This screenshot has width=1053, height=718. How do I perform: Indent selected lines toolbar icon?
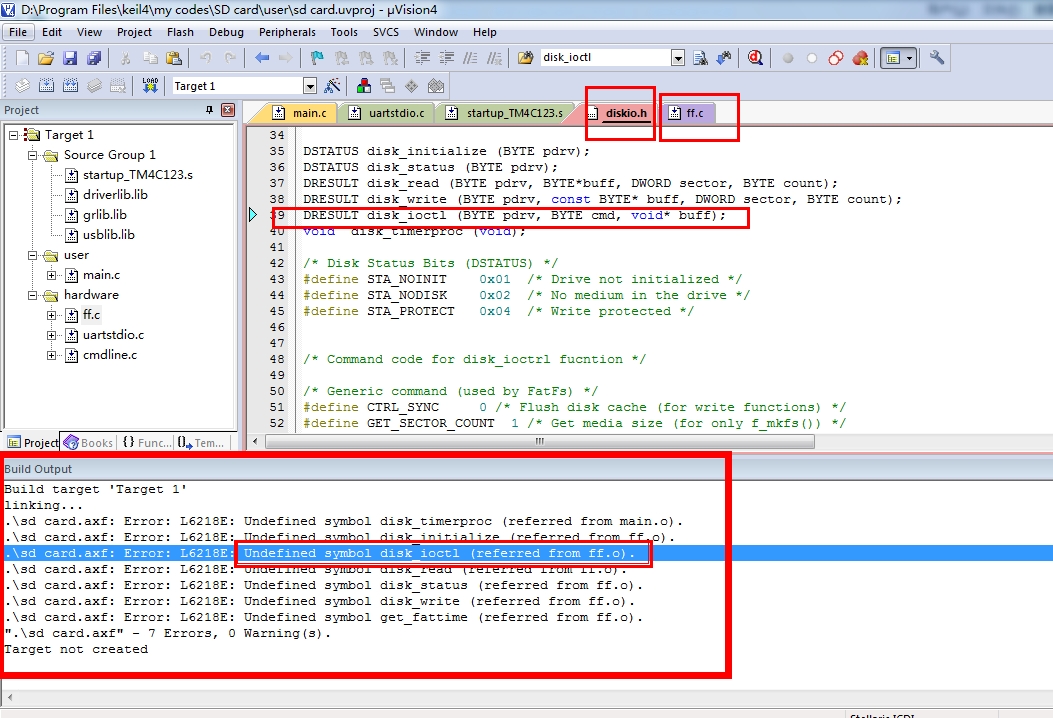[422, 58]
